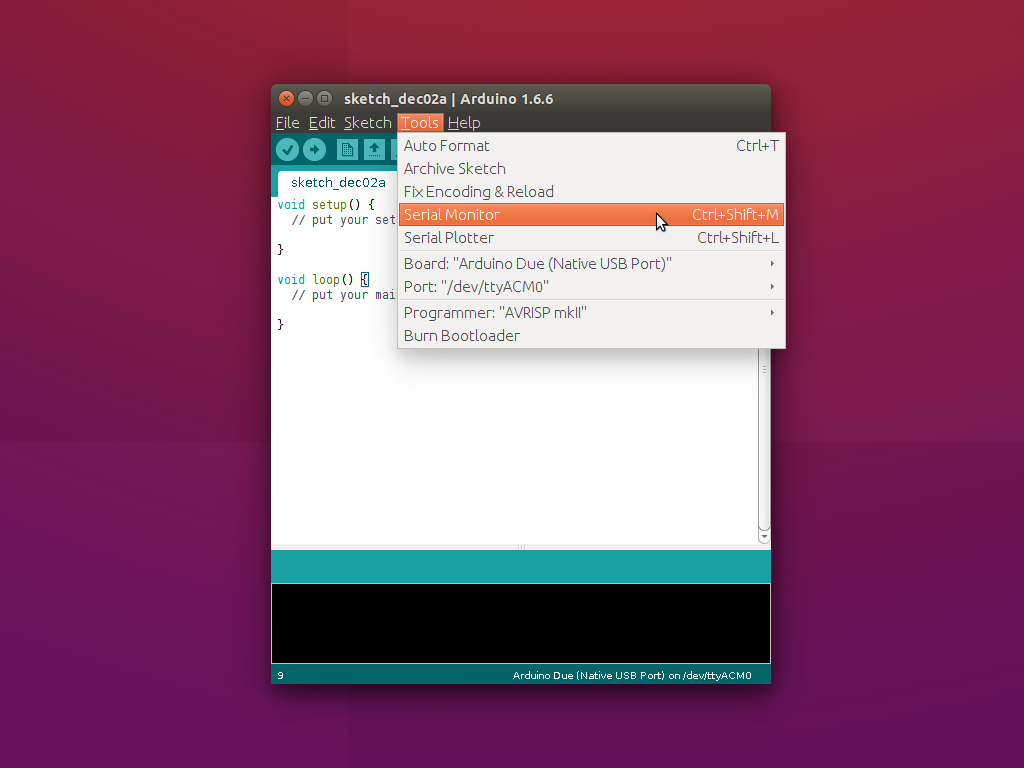Click the Open sketch toolbar icon
Screen dimensions: 1024x768
tap(374, 150)
